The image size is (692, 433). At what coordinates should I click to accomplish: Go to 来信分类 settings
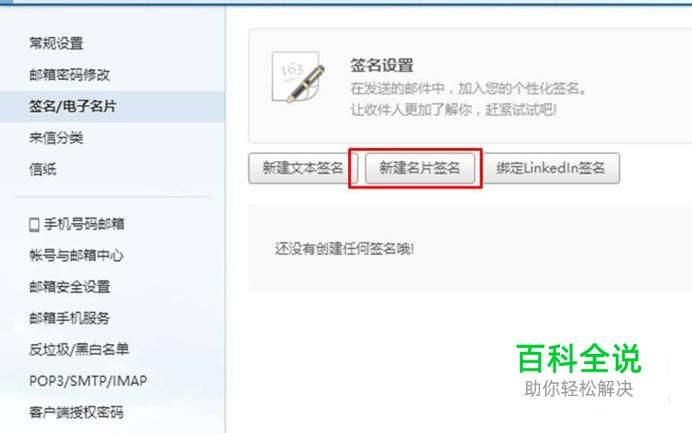[x=56, y=138]
